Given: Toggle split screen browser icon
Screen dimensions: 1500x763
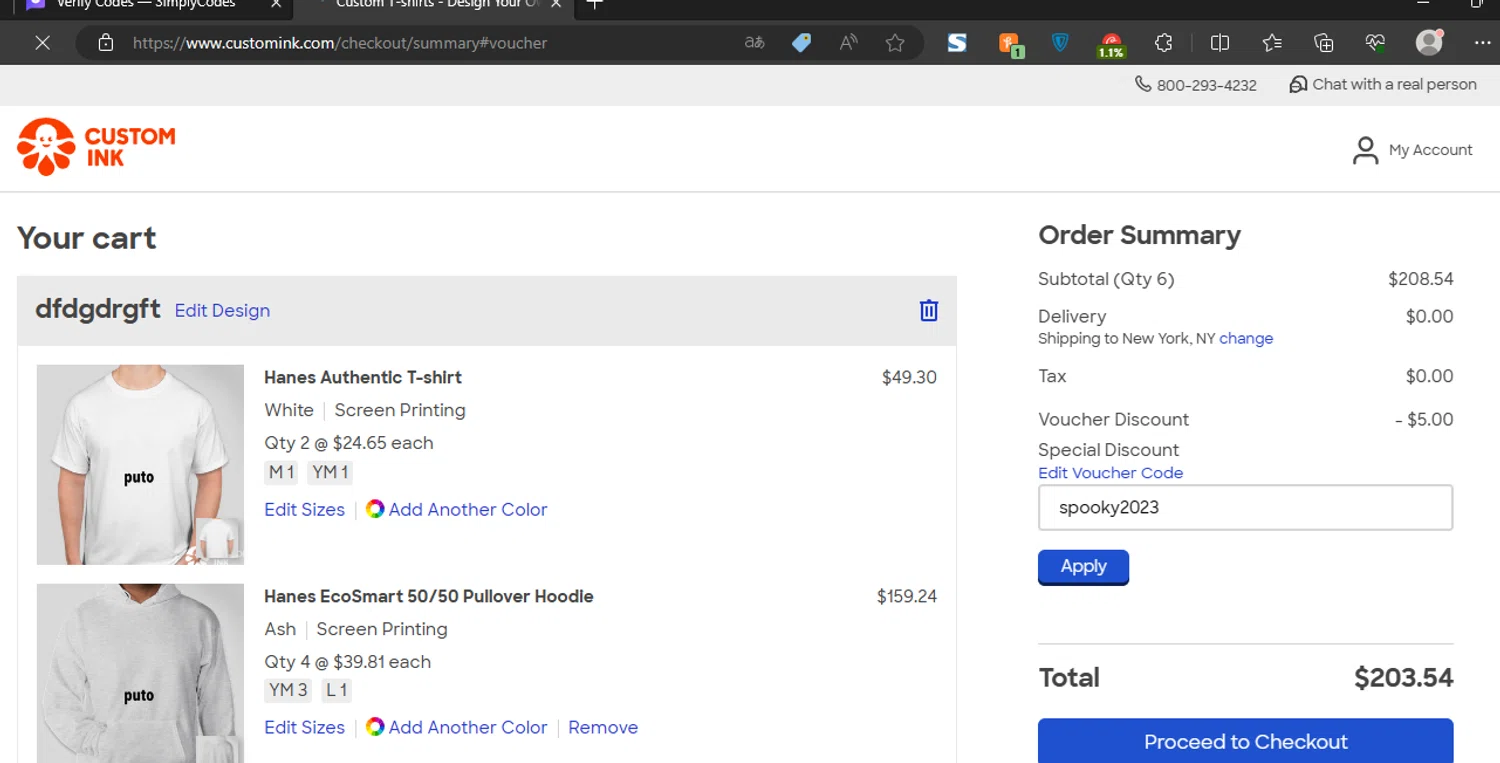Looking at the screenshot, I should pos(1220,43).
